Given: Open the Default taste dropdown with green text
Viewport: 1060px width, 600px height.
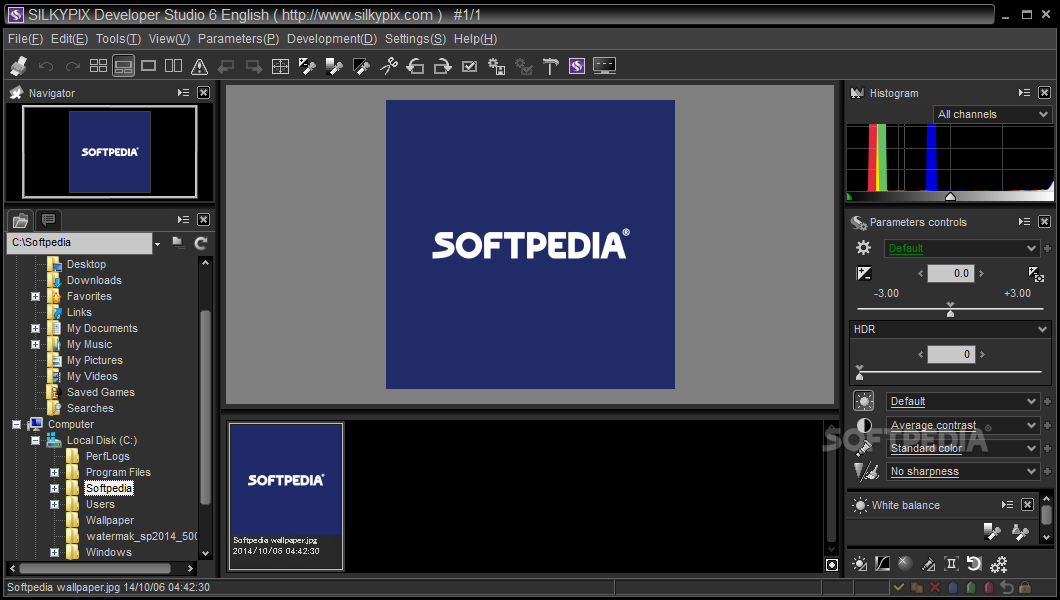Looking at the screenshot, I should [962, 248].
